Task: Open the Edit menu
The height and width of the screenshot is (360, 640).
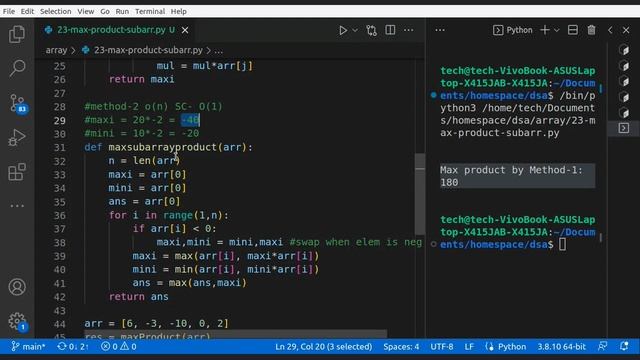Action: 27,11
